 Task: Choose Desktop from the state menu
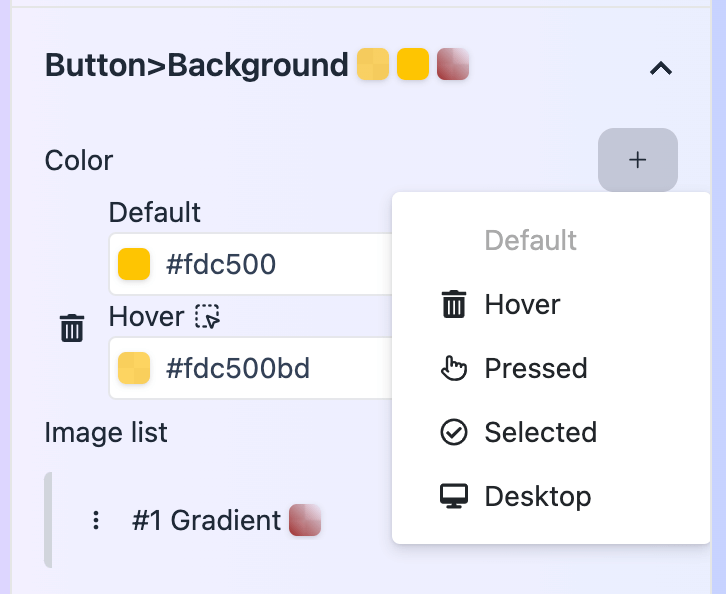[x=537, y=496]
